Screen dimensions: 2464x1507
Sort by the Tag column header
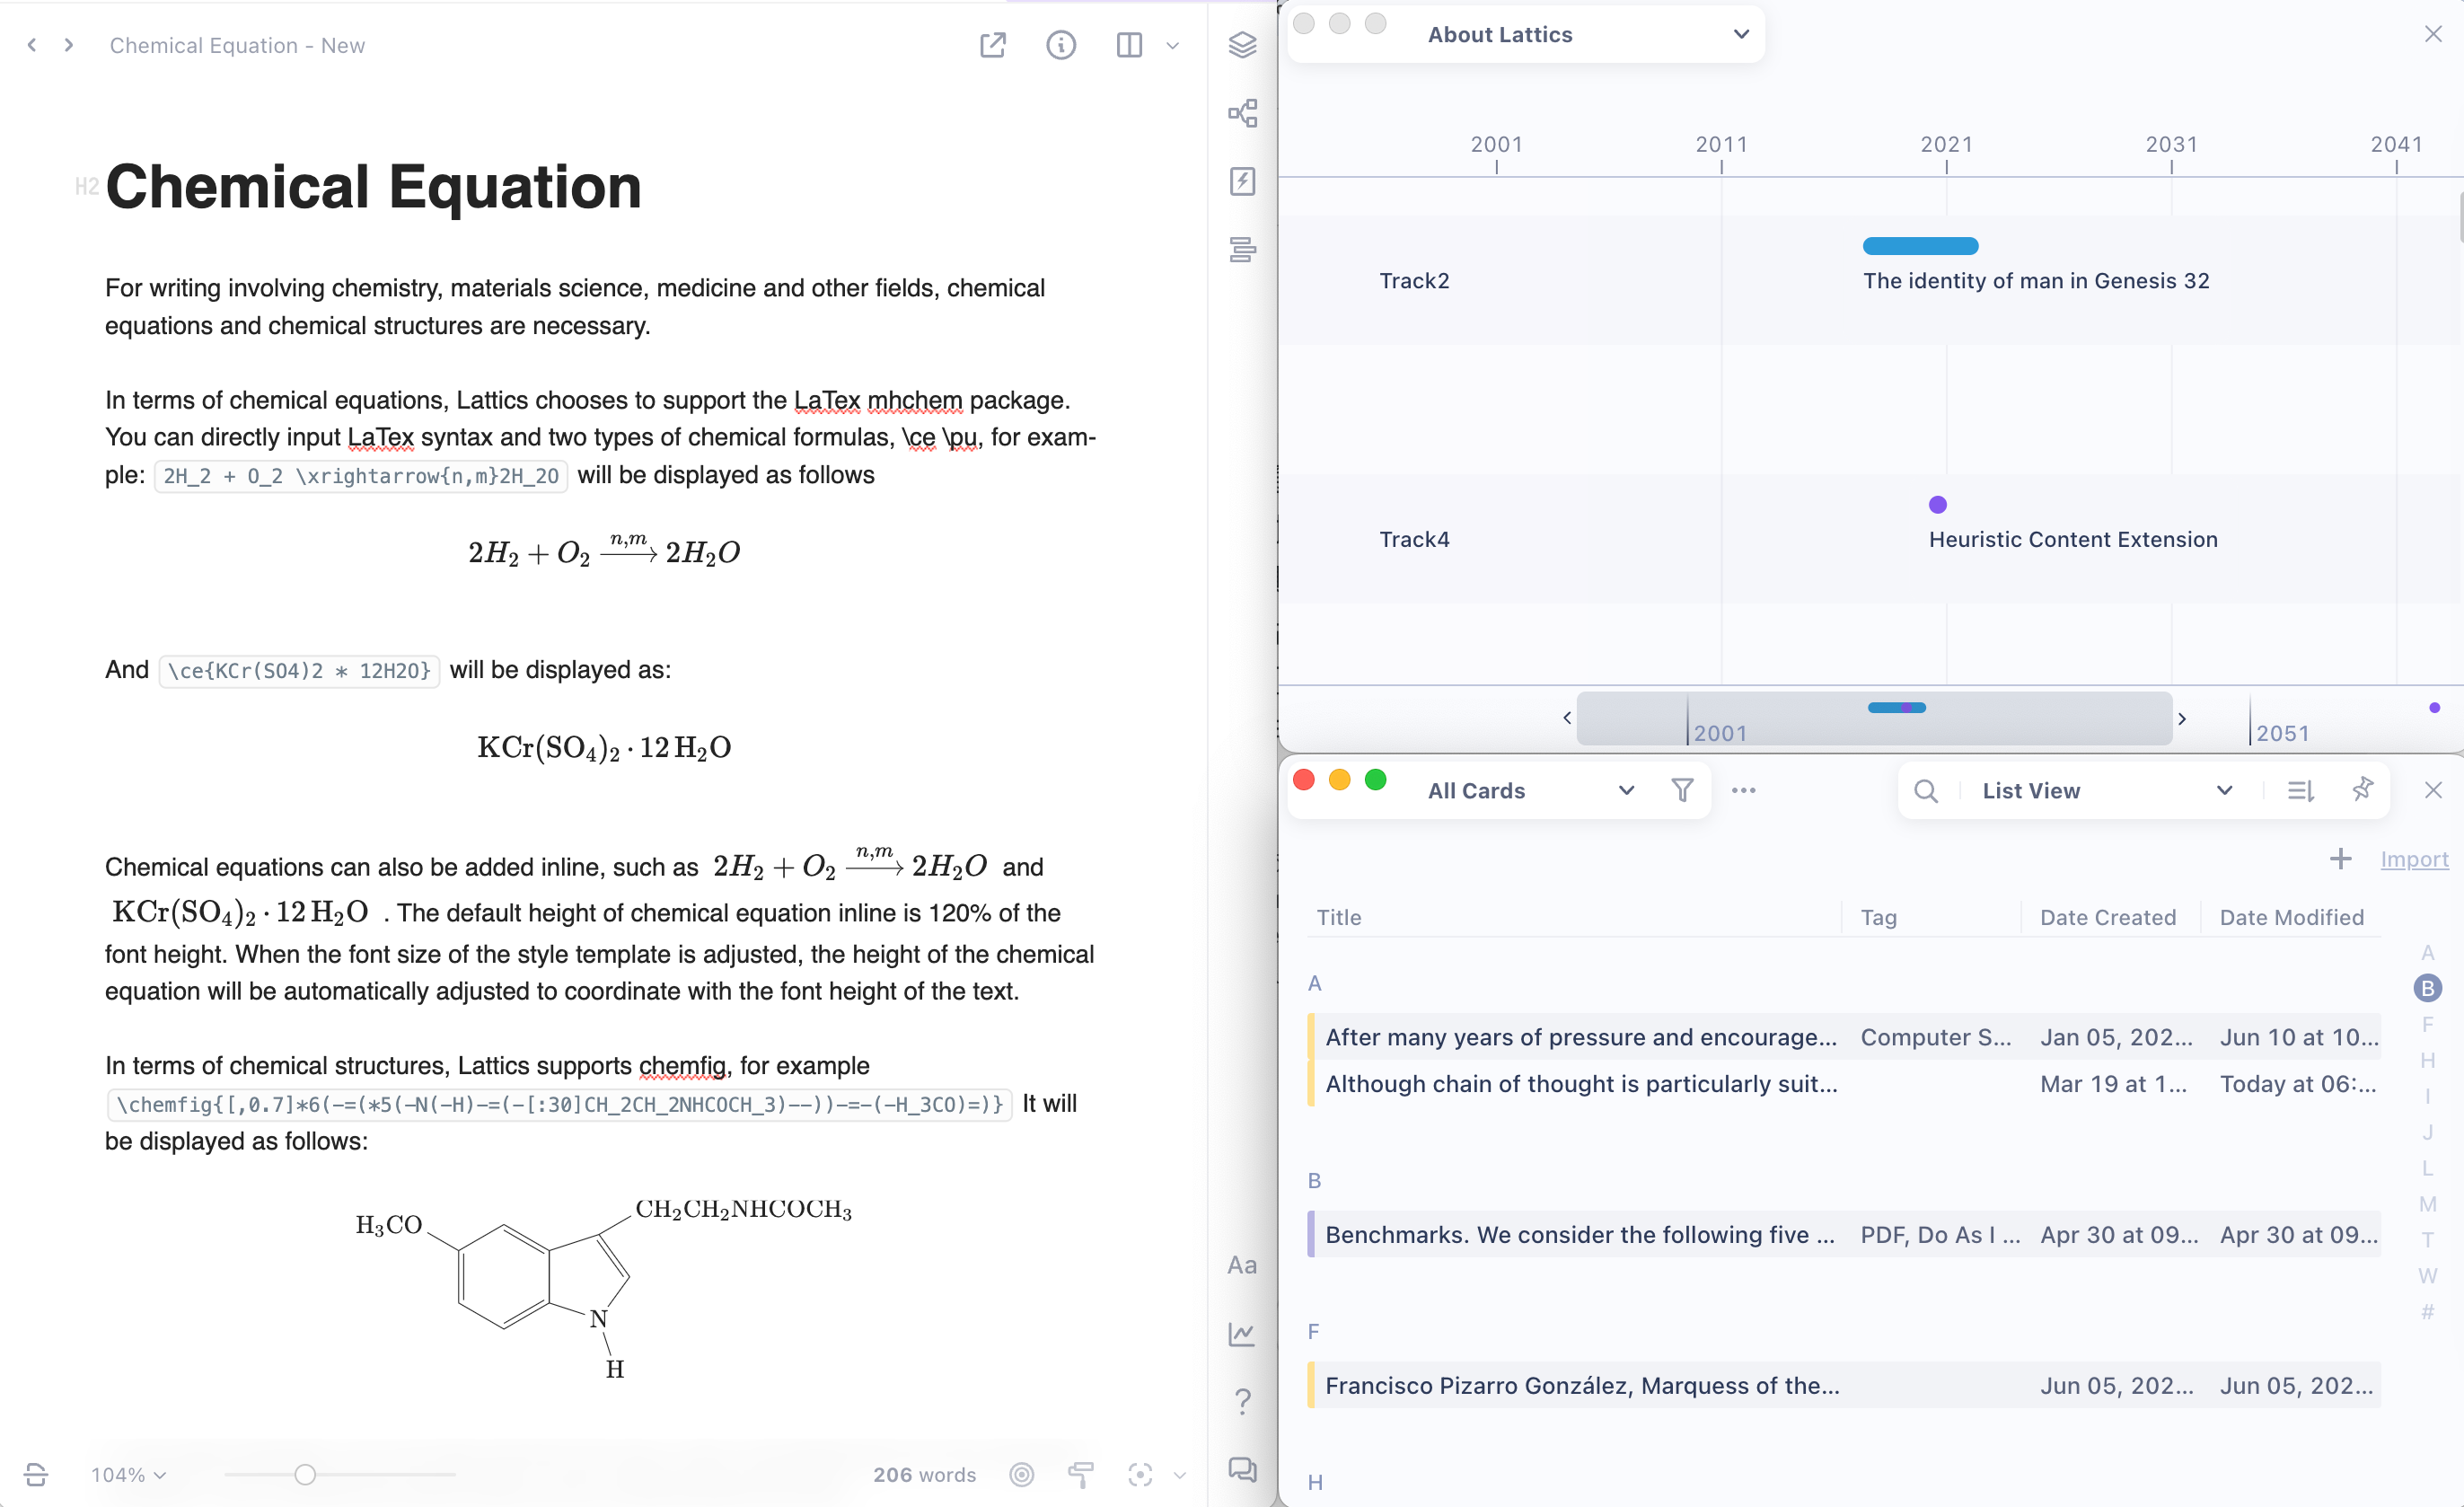(1878, 917)
